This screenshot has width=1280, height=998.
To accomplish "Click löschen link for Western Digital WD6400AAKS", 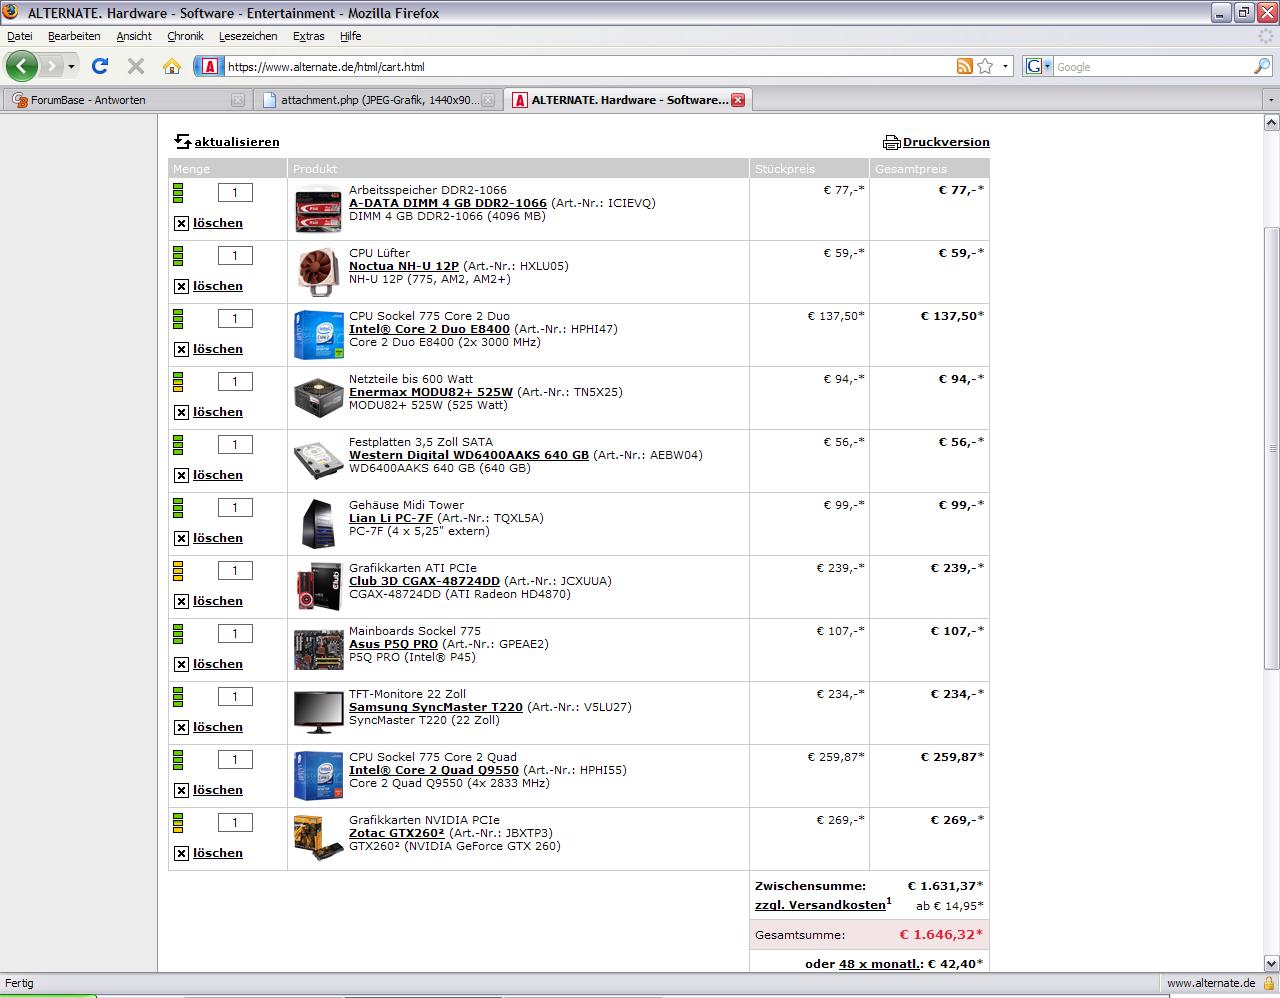I will point(218,476).
